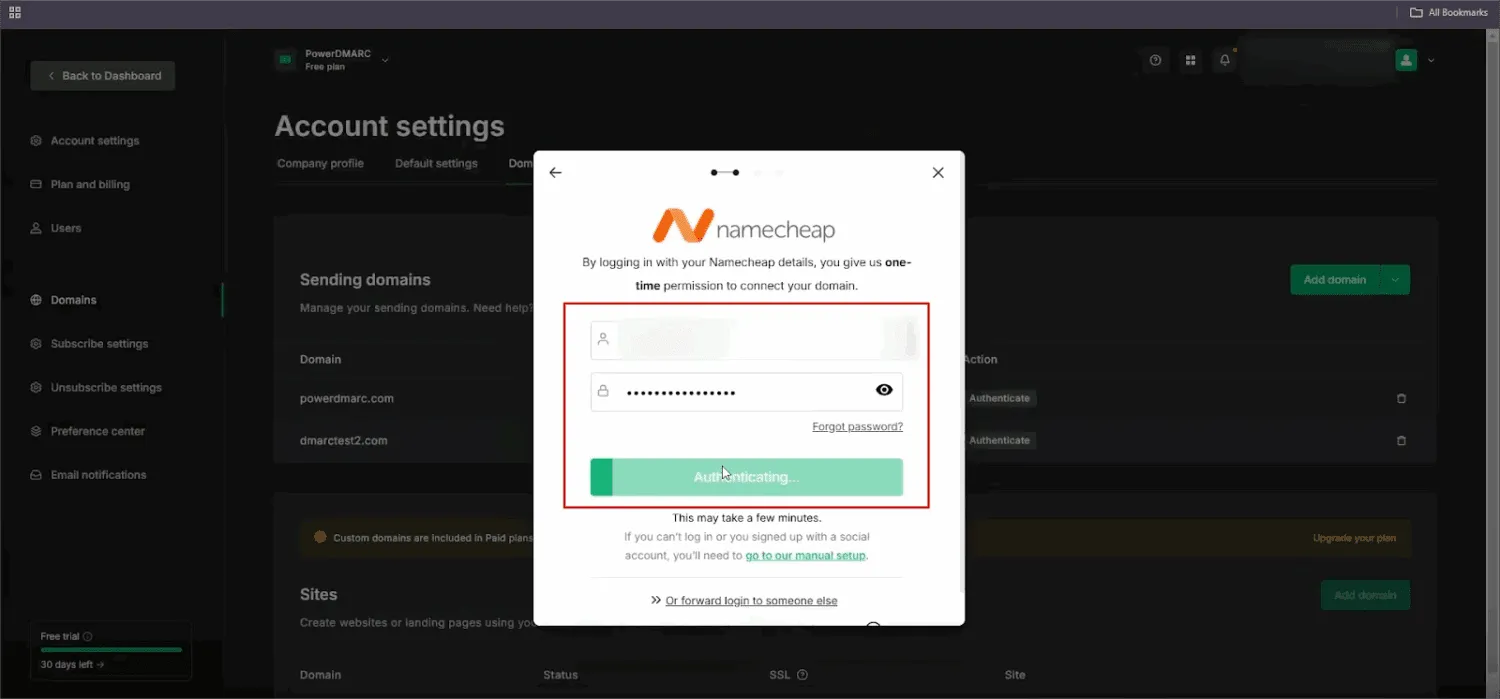Open the All Bookmarks folder

1449,13
